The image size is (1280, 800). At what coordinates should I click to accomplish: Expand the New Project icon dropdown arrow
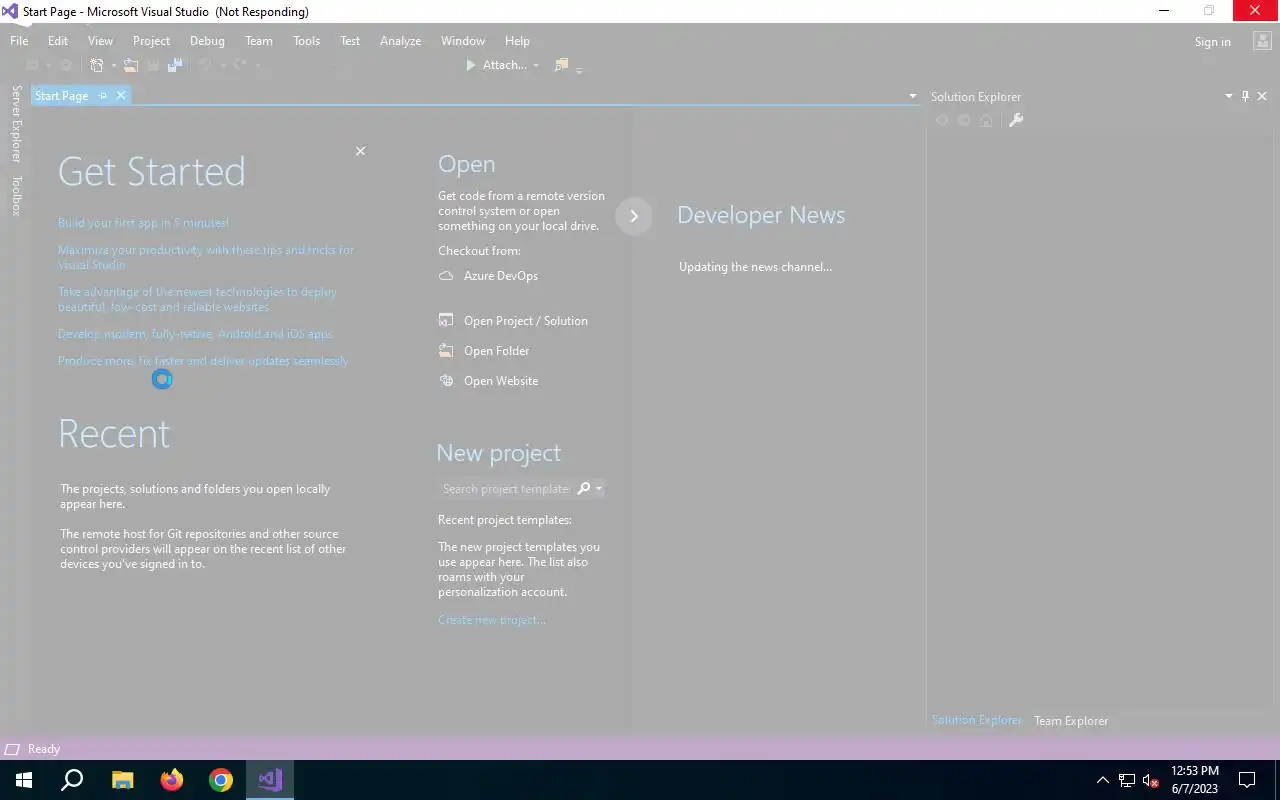click(x=113, y=65)
